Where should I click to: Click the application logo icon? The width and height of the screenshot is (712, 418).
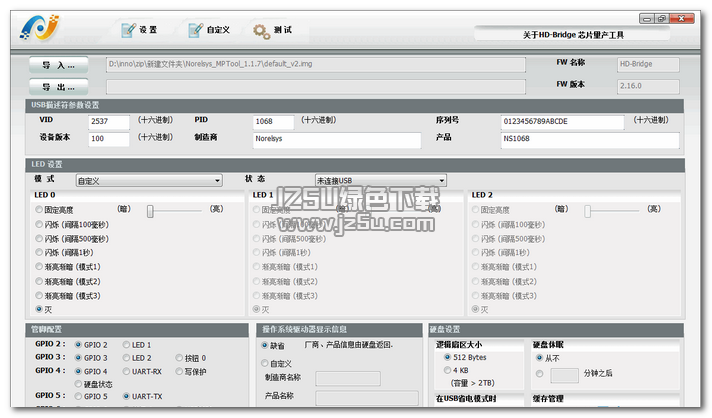40,28
